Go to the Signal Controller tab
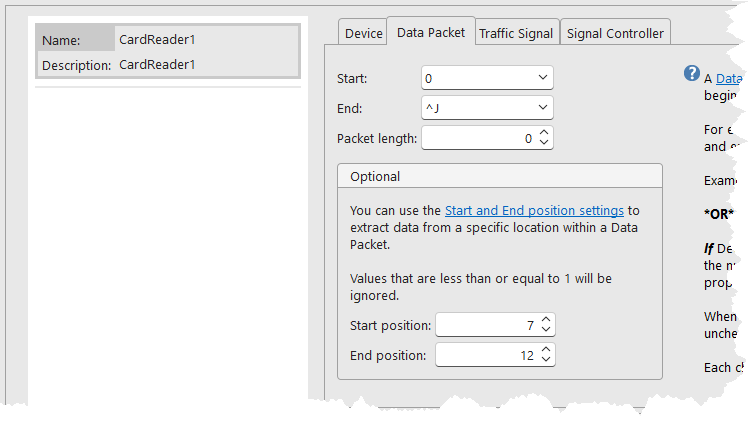755x422 pixels. click(x=615, y=33)
